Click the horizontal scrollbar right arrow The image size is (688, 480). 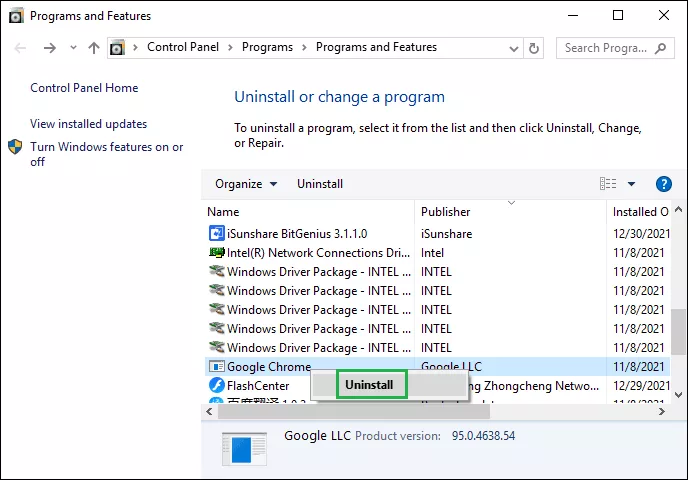coord(662,412)
